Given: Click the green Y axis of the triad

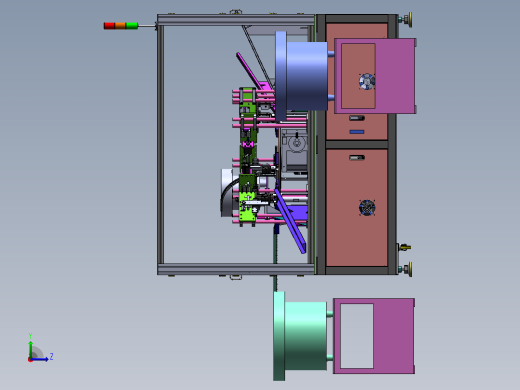Looking at the screenshot, I should 30,349.
